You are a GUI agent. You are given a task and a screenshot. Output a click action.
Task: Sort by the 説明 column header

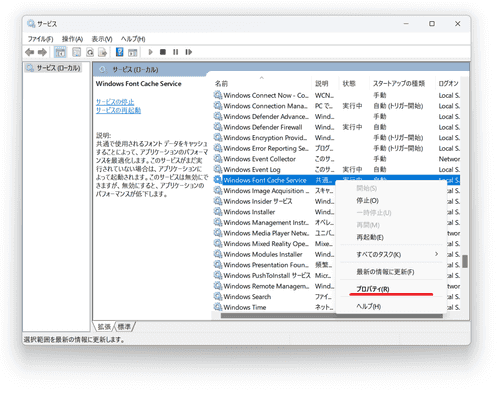tap(322, 83)
